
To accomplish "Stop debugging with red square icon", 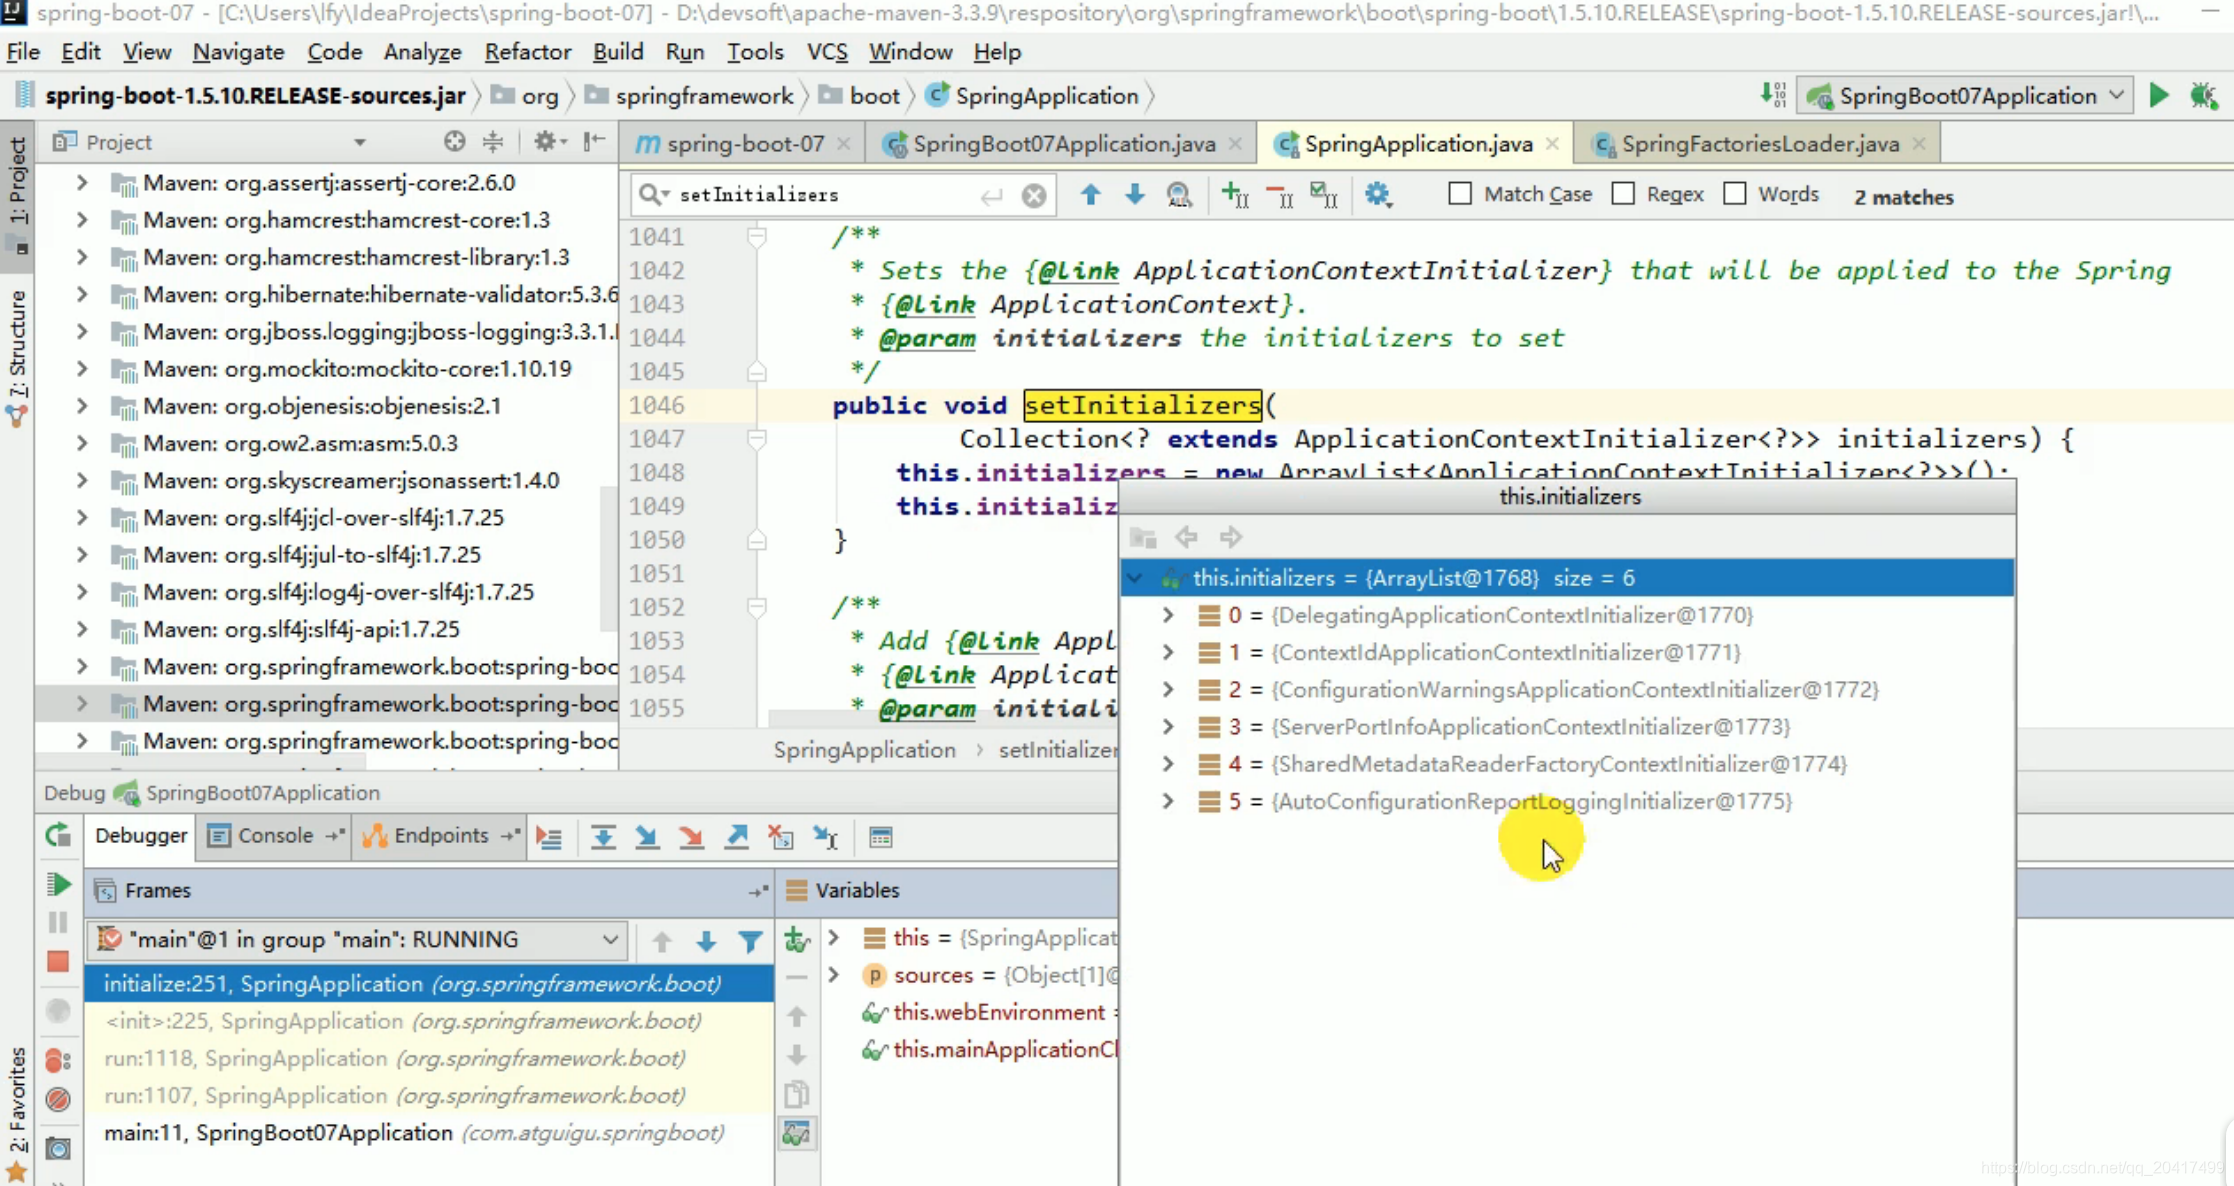I will pyautogui.click(x=58, y=962).
